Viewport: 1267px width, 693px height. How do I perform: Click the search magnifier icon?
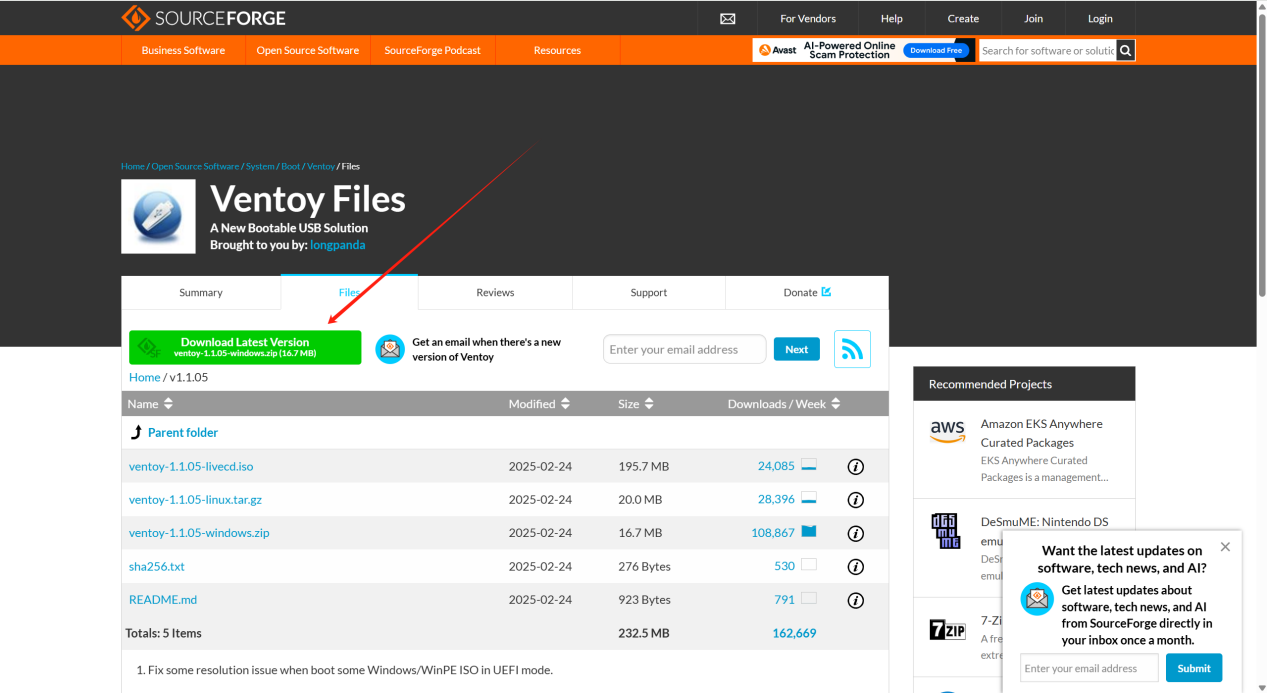pos(1125,50)
